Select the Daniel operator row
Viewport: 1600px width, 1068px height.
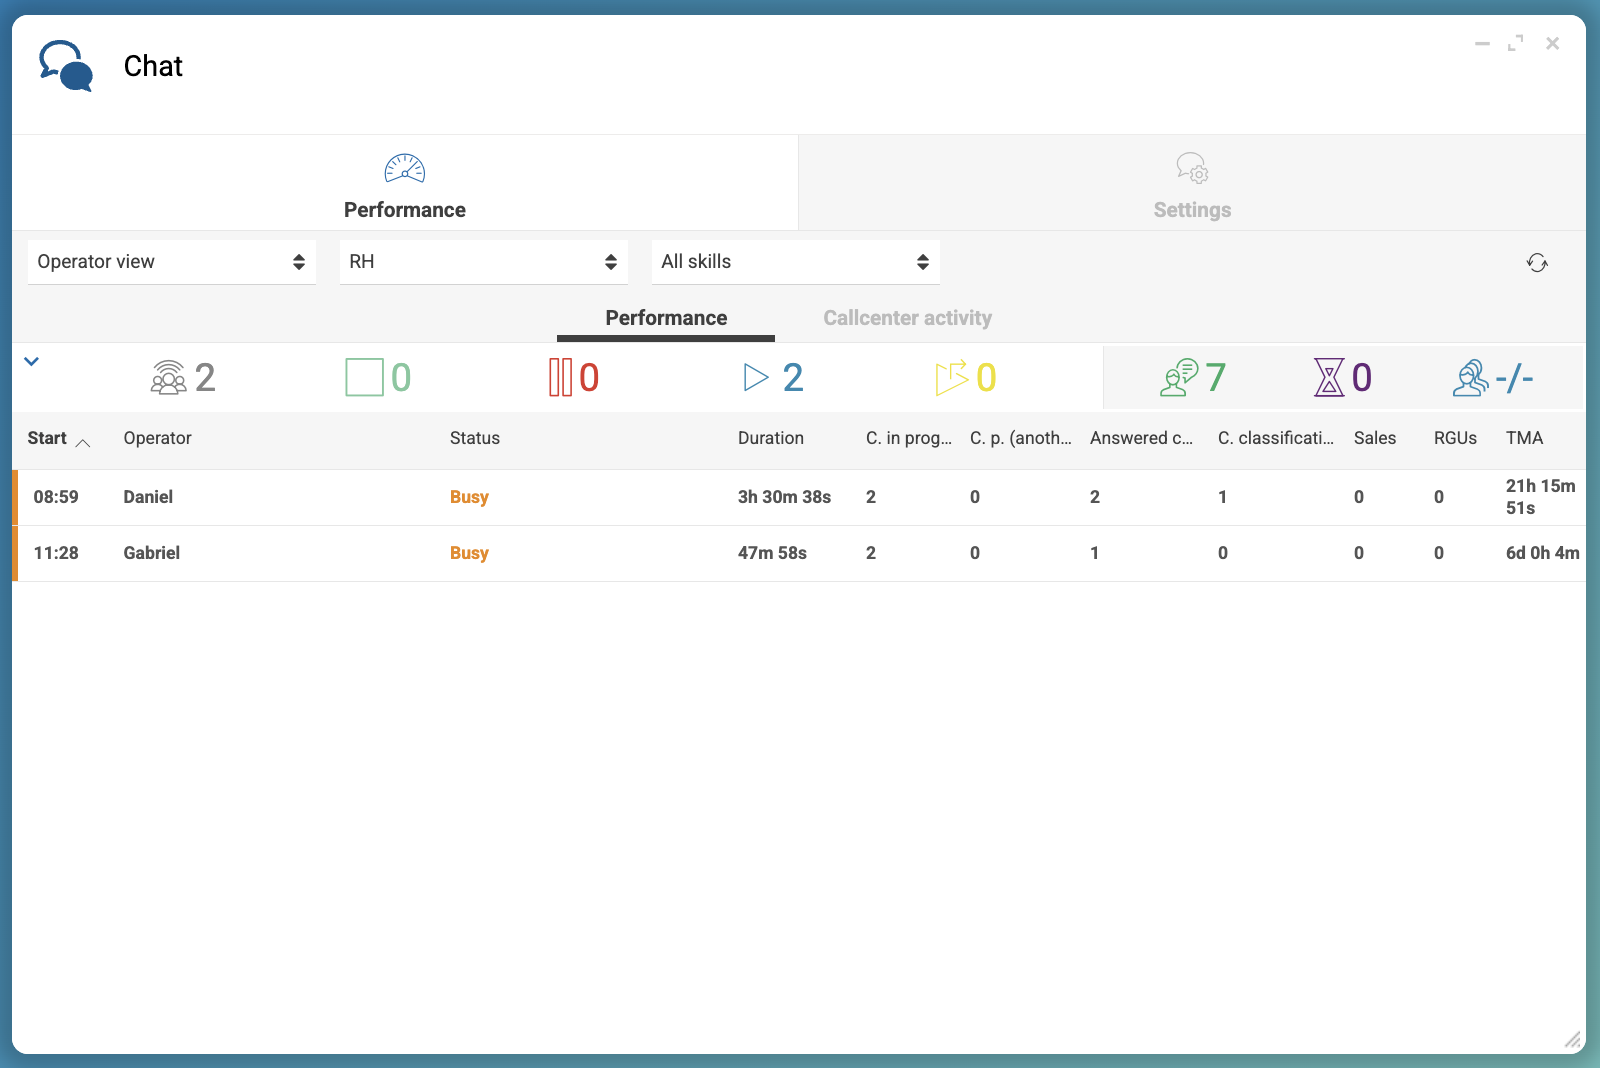(x=799, y=497)
